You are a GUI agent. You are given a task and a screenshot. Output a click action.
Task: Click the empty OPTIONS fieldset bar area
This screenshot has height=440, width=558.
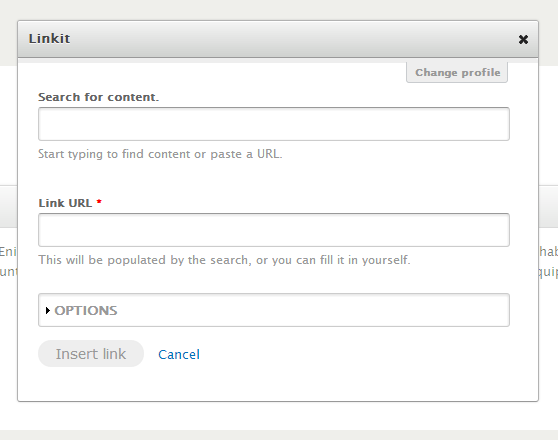point(313,310)
